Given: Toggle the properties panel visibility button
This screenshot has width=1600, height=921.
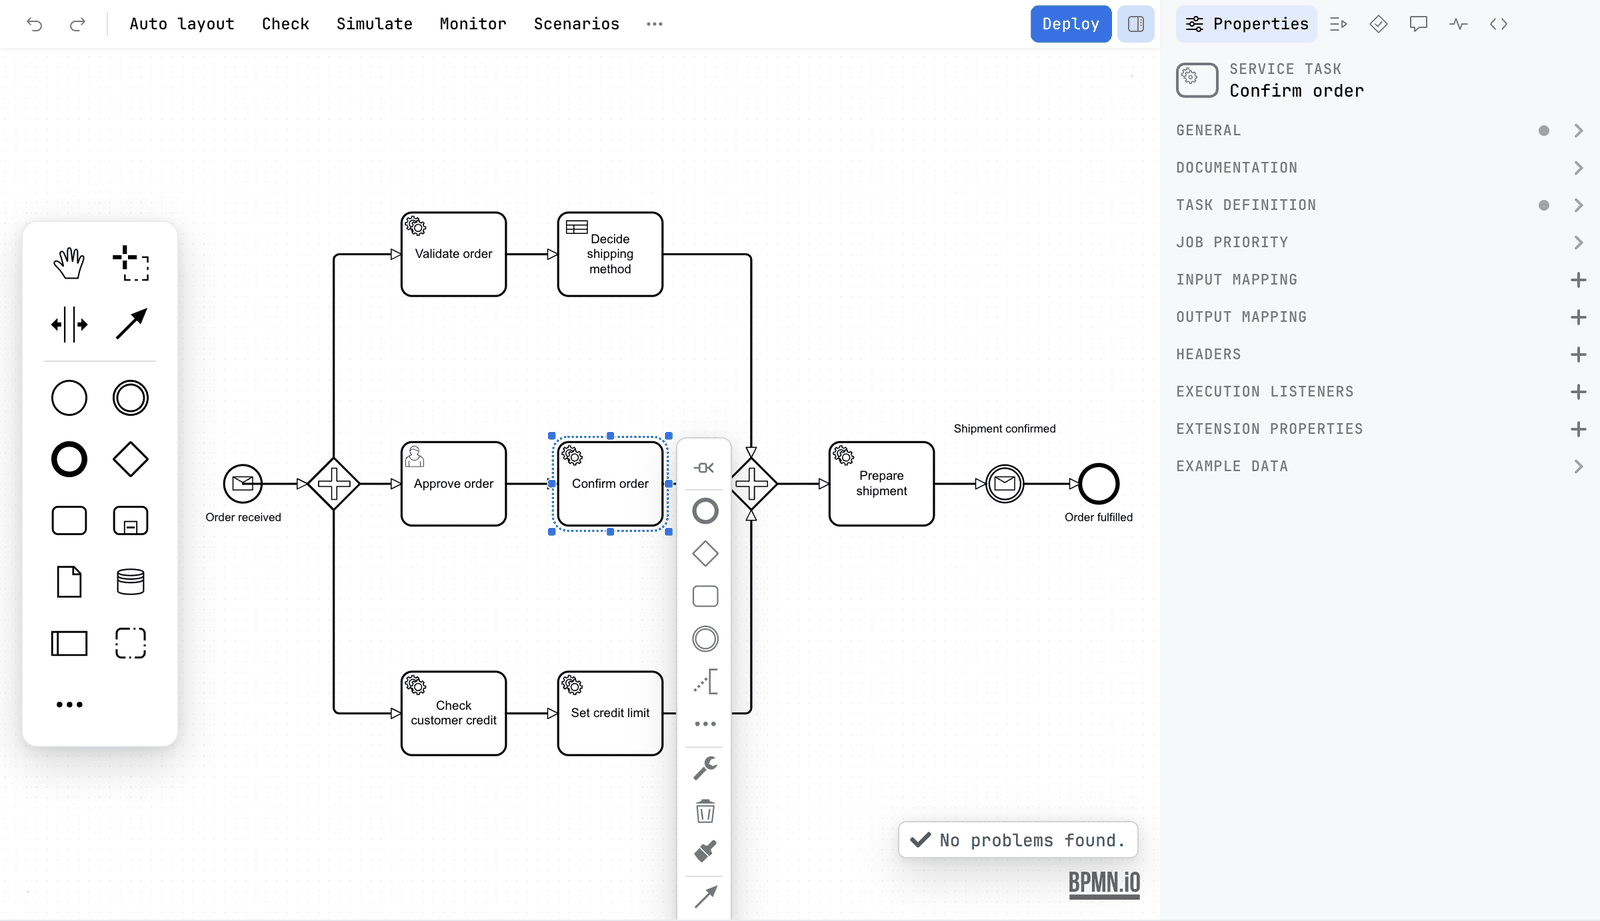Looking at the screenshot, I should click(1136, 24).
